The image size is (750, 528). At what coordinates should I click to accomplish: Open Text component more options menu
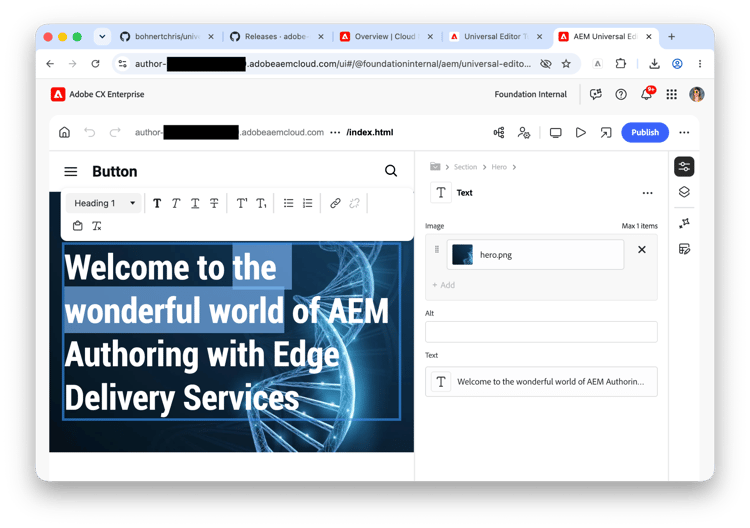pyautogui.click(x=648, y=193)
